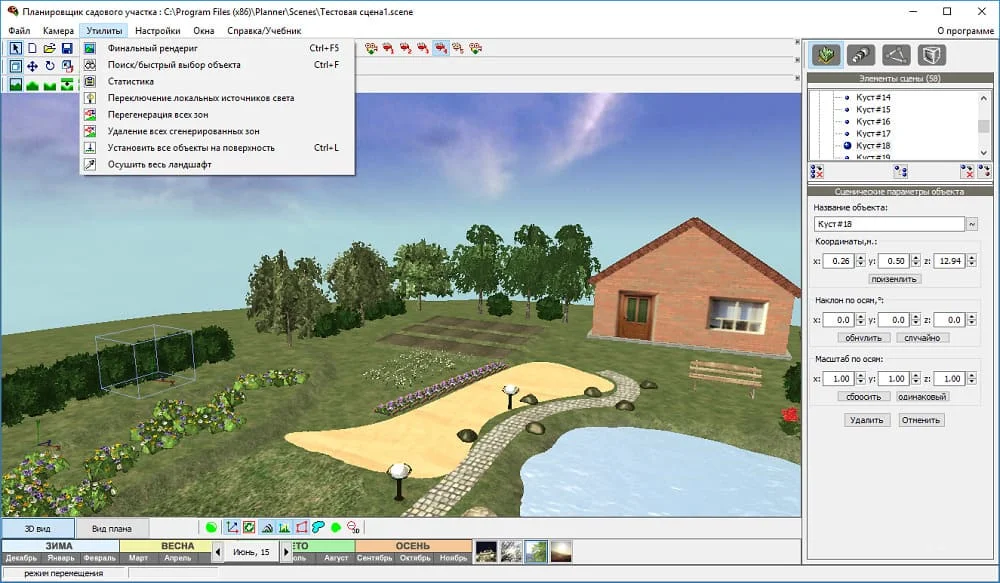Select Куст#15 in scene elements list
The height and width of the screenshot is (583, 1000).
click(873, 109)
